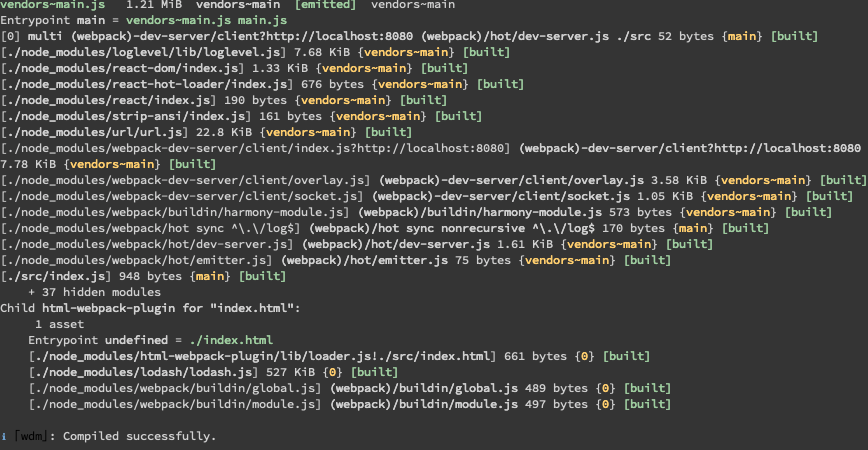868x450 pixels.
Task: Click 'Entrypoint undefined' text
Action: click(98, 340)
